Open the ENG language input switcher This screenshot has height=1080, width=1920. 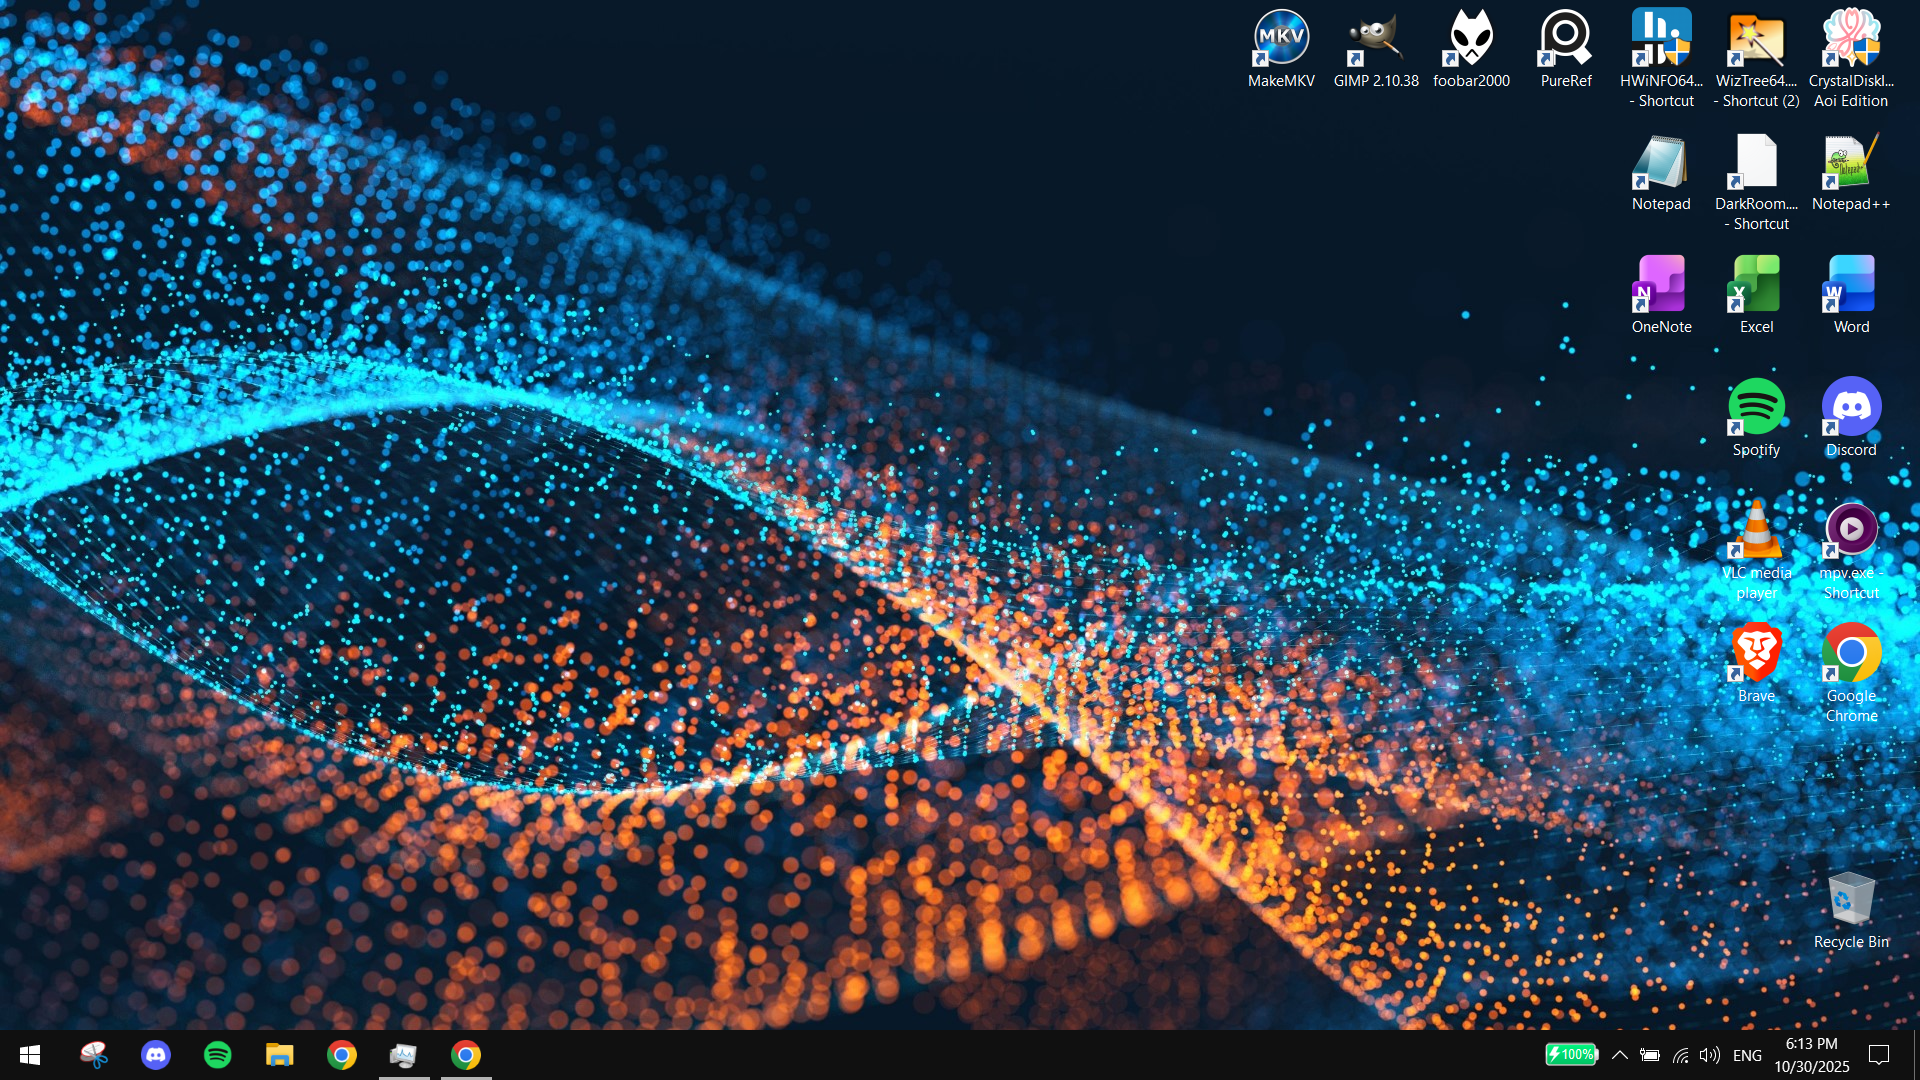pyautogui.click(x=1747, y=1055)
